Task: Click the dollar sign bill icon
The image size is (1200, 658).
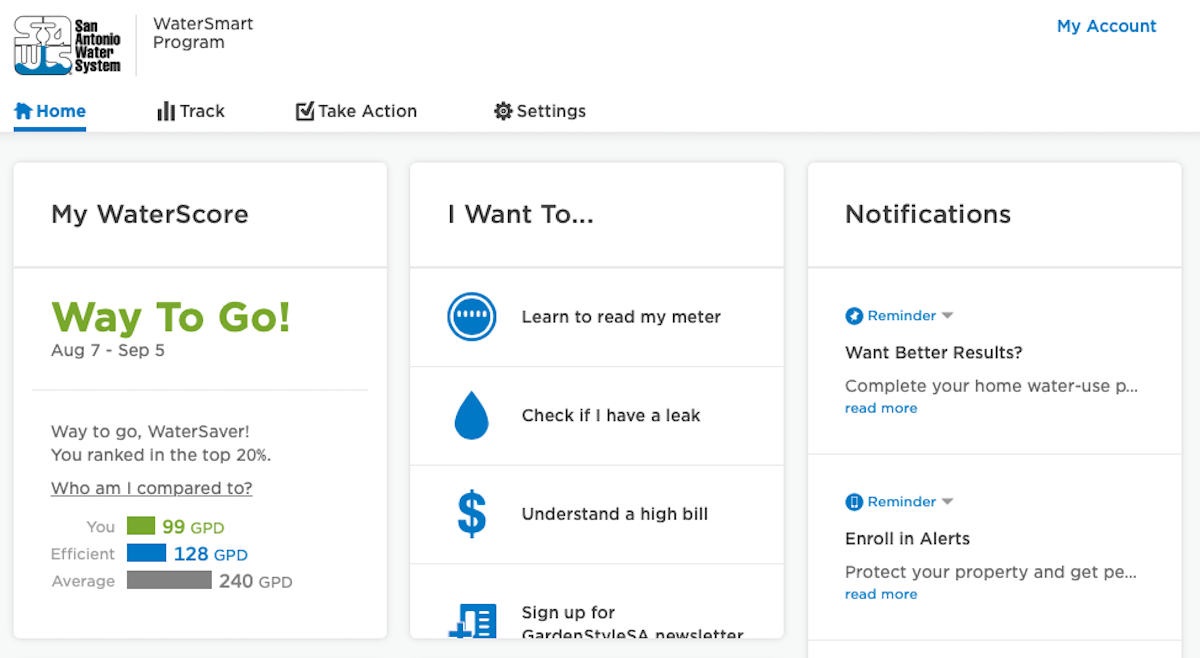Action: tap(472, 514)
